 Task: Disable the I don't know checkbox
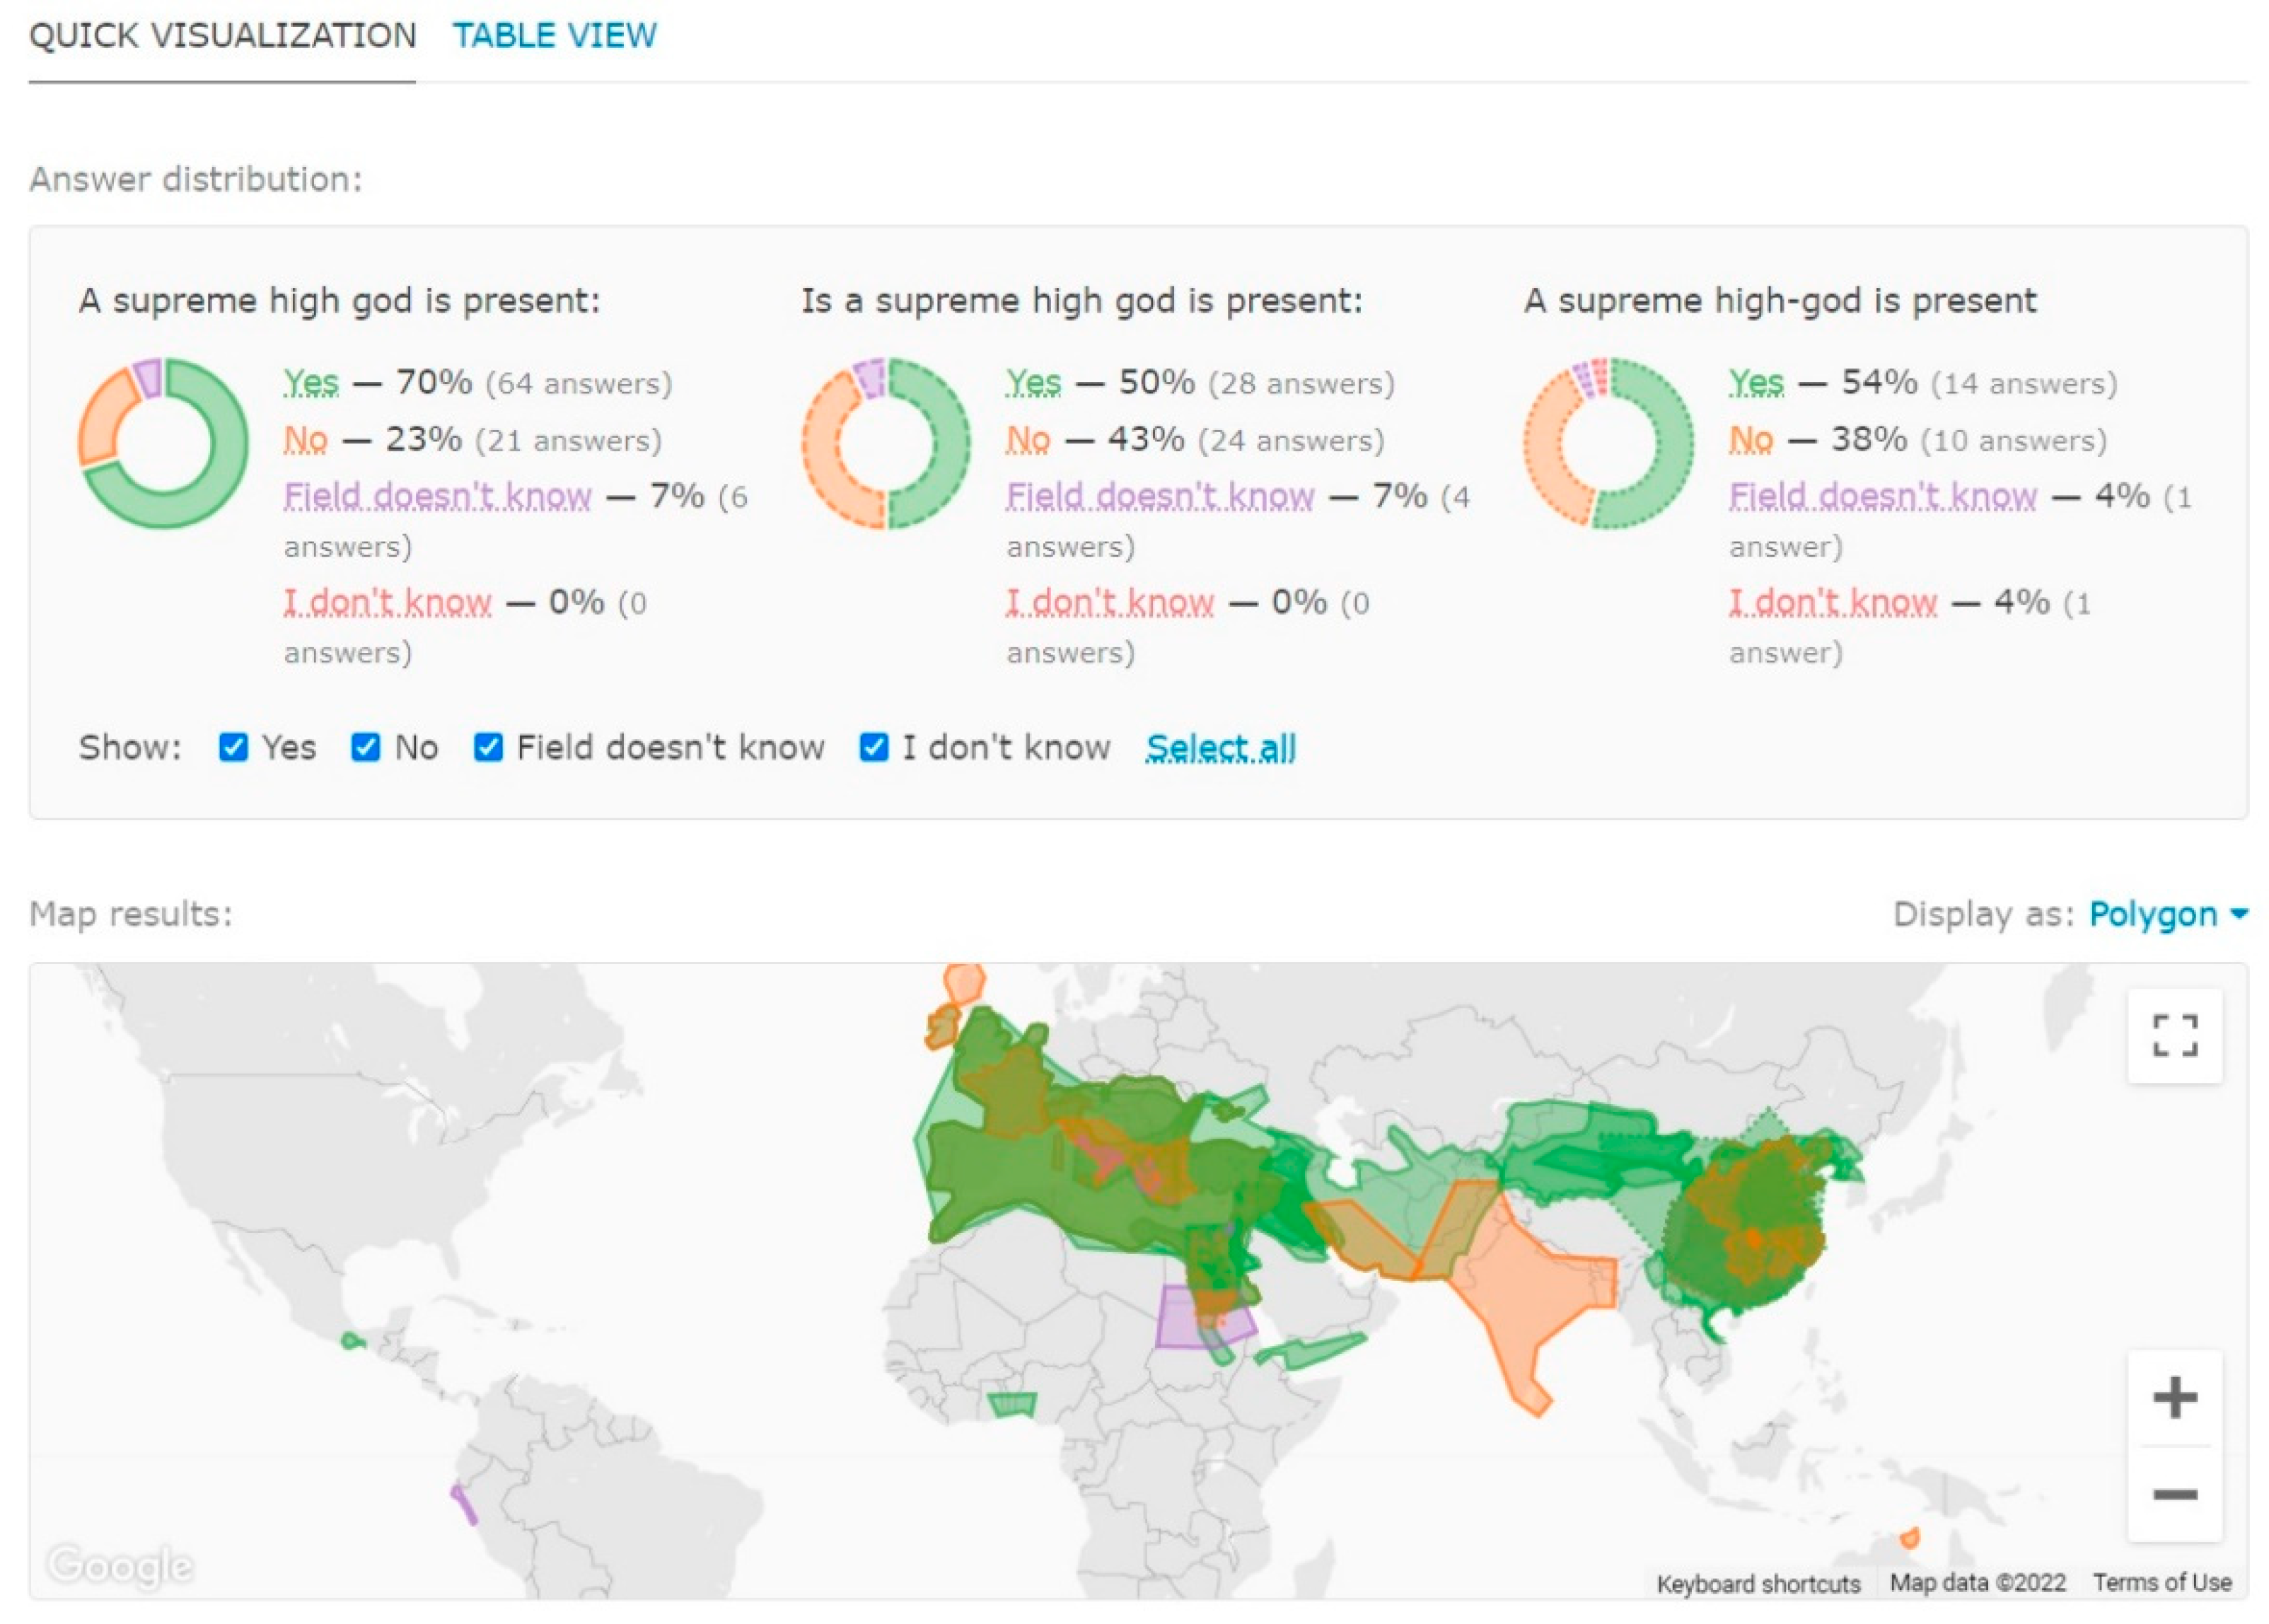[873, 747]
